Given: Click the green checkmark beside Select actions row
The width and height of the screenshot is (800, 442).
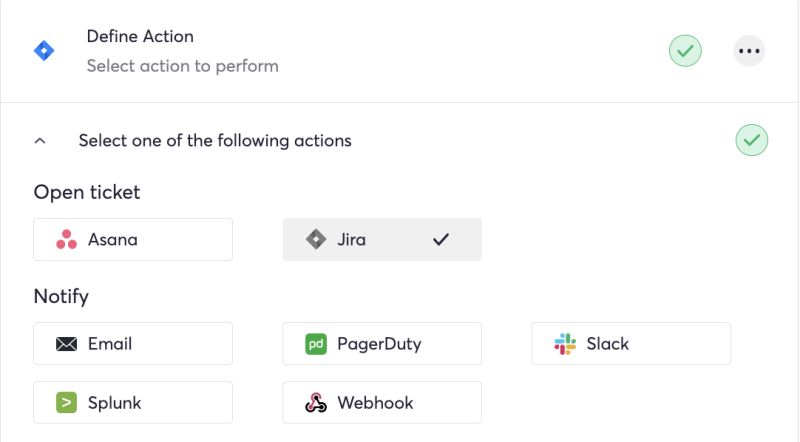Looking at the screenshot, I should (x=752, y=140).
